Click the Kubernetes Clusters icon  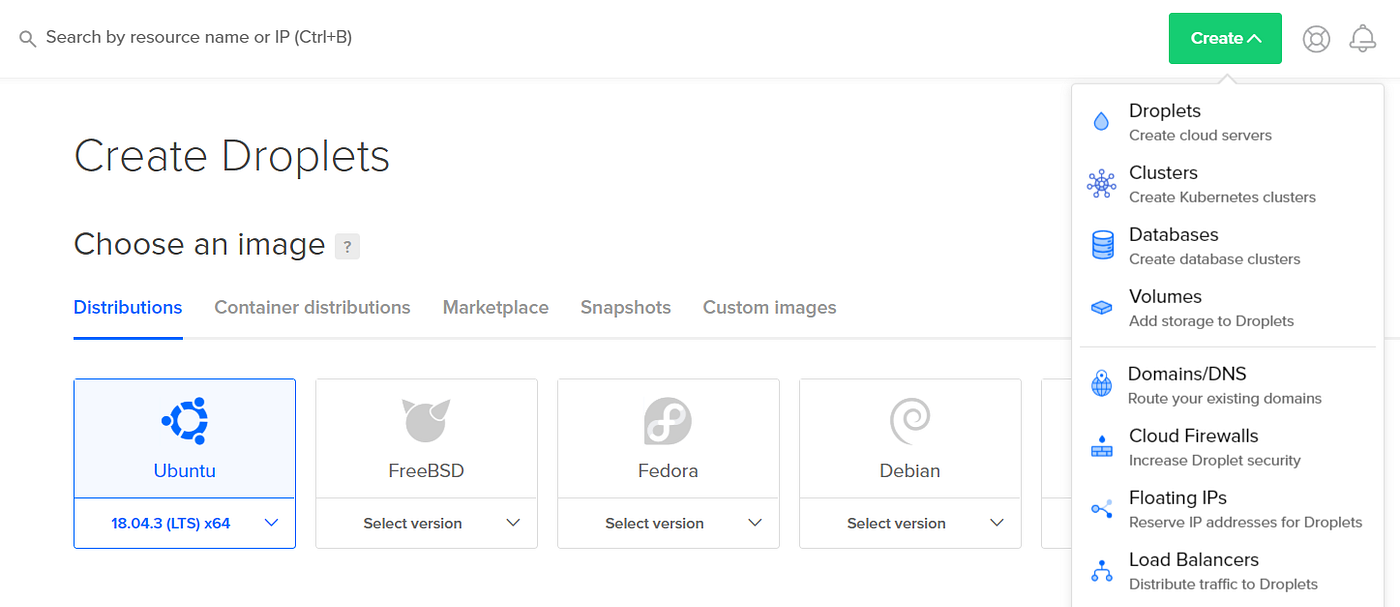click(x=1101, y=184)
